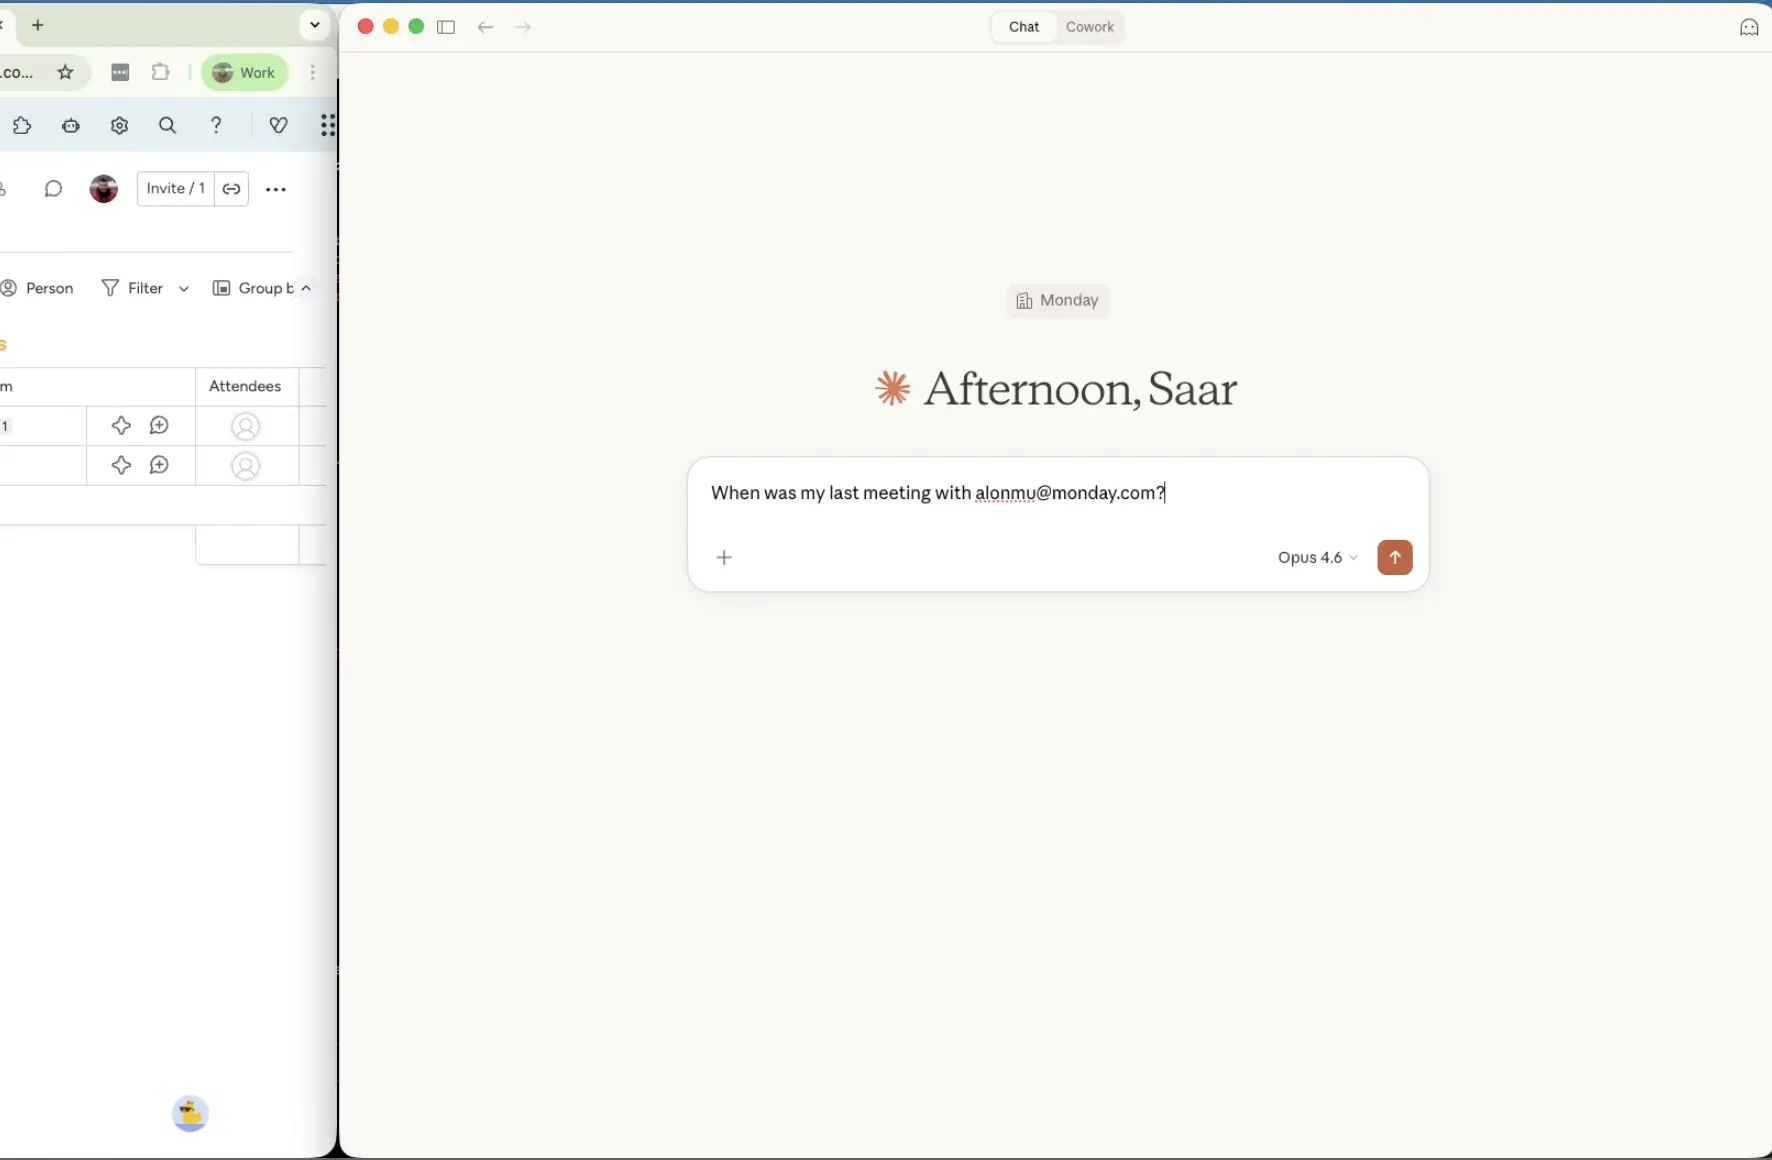The image size is (1772, 1160).
Task: Go forward with the right arrow in Claude window
Action: click(x=523, y=27)
